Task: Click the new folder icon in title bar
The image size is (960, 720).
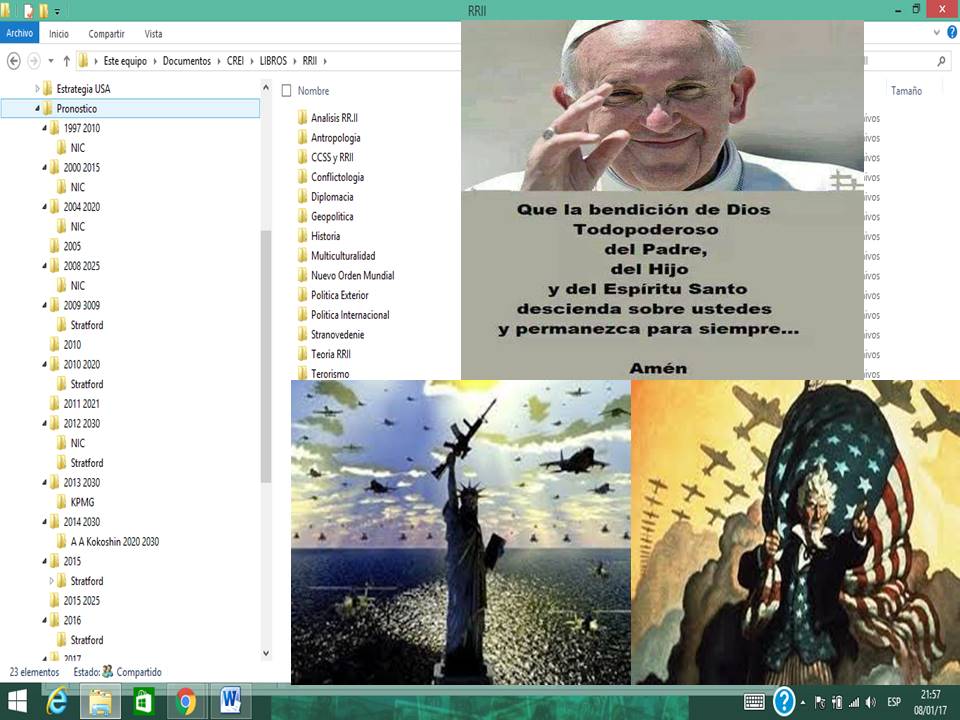Action: click(x=43, y=10)
